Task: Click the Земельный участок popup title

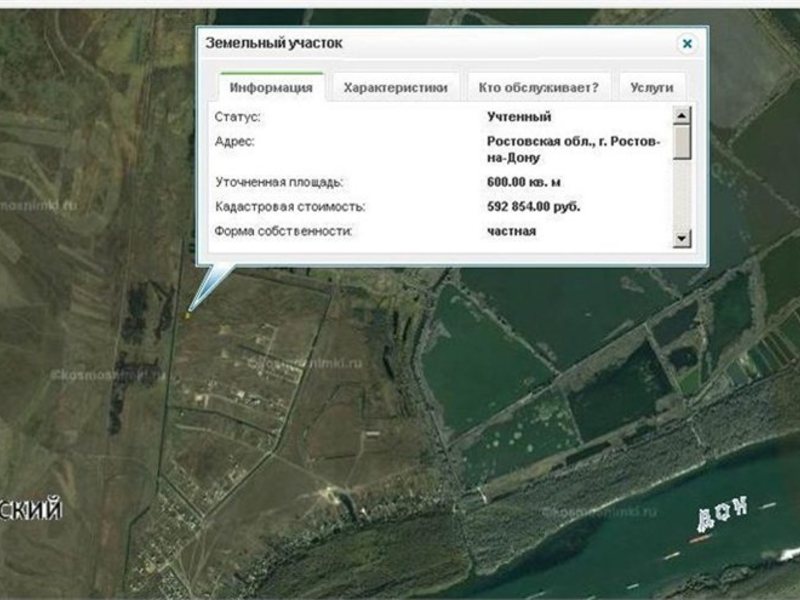Action: point(274,43)
